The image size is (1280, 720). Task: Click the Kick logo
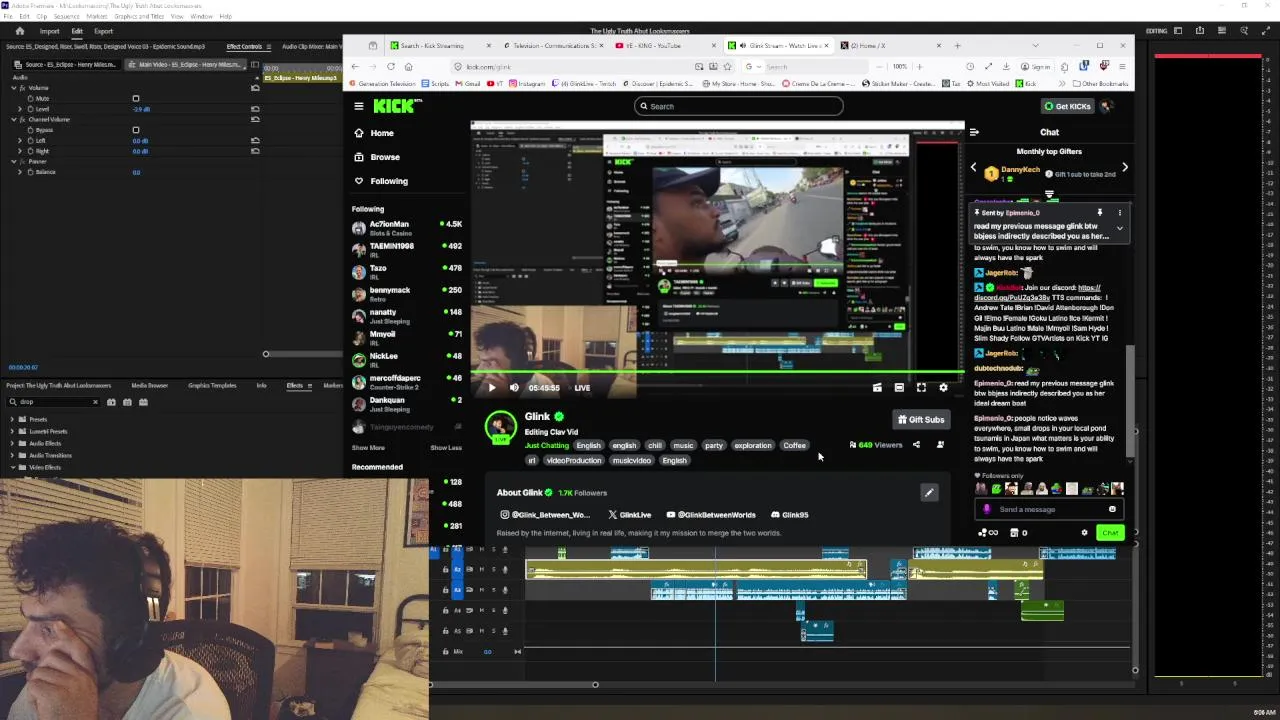[393, 106]
